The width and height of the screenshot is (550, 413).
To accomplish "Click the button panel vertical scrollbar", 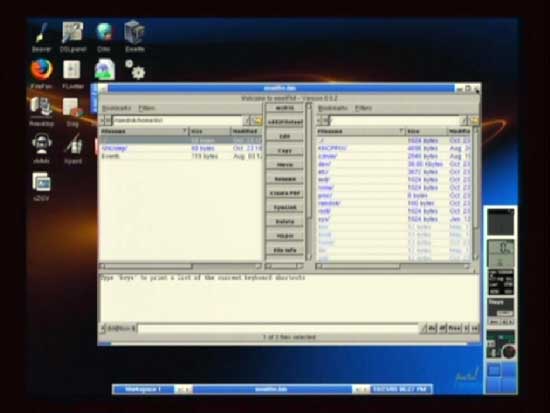I will tap(308, 181).
